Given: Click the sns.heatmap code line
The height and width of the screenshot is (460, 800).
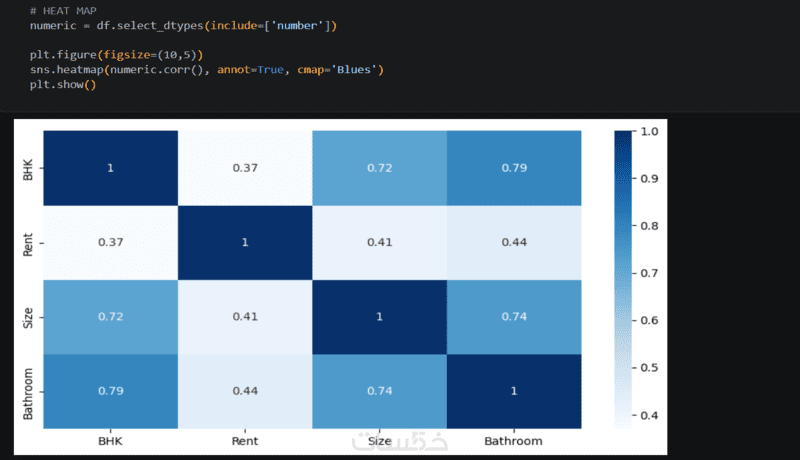Looking at the screenshot, I should 207,70.
